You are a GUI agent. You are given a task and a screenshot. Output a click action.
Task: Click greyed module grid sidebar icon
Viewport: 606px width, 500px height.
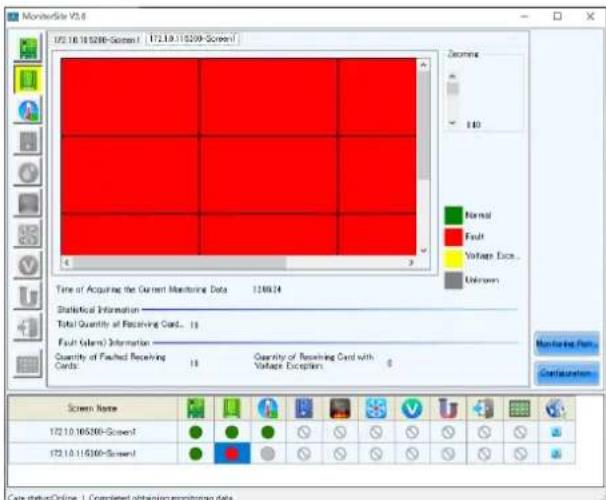pyautogui.click(x=29, y=364)
